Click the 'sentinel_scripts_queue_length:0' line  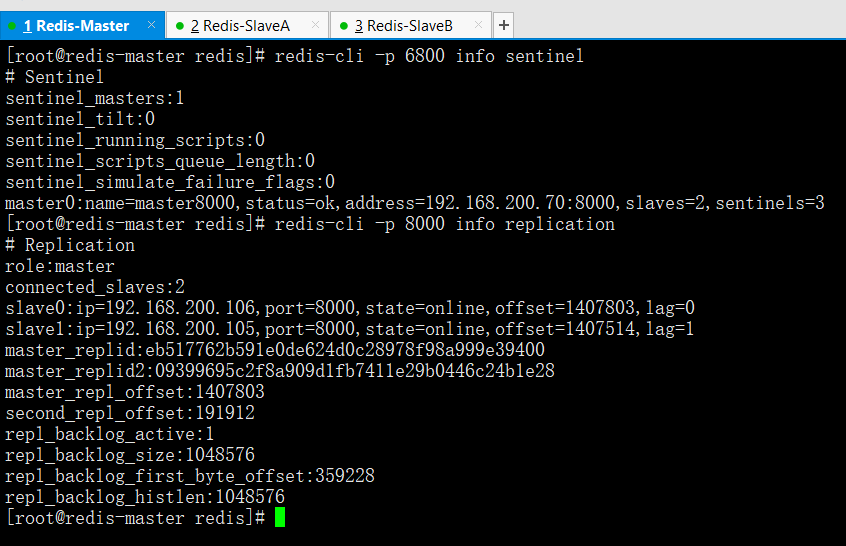[160, 161]
